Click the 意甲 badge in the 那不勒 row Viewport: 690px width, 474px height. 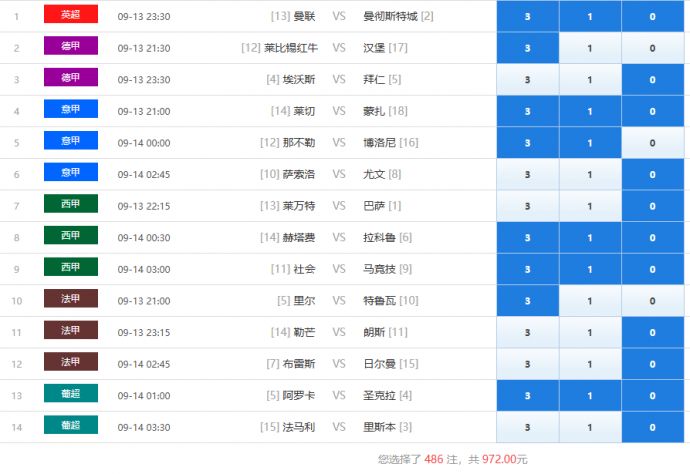point(71,140)
